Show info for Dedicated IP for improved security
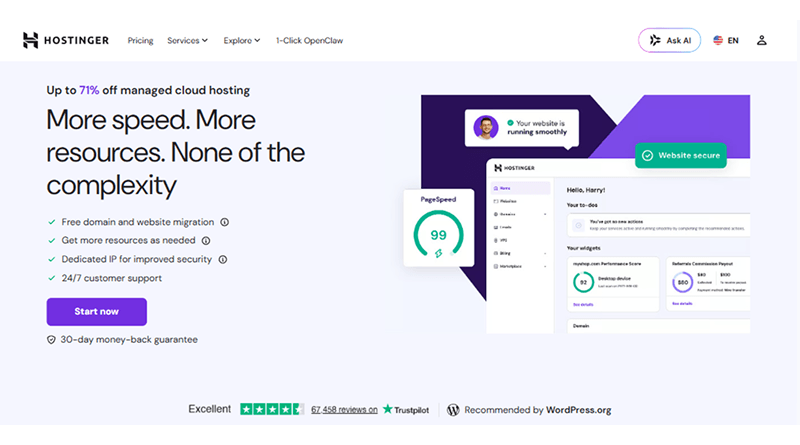 [x=222, y=259]
